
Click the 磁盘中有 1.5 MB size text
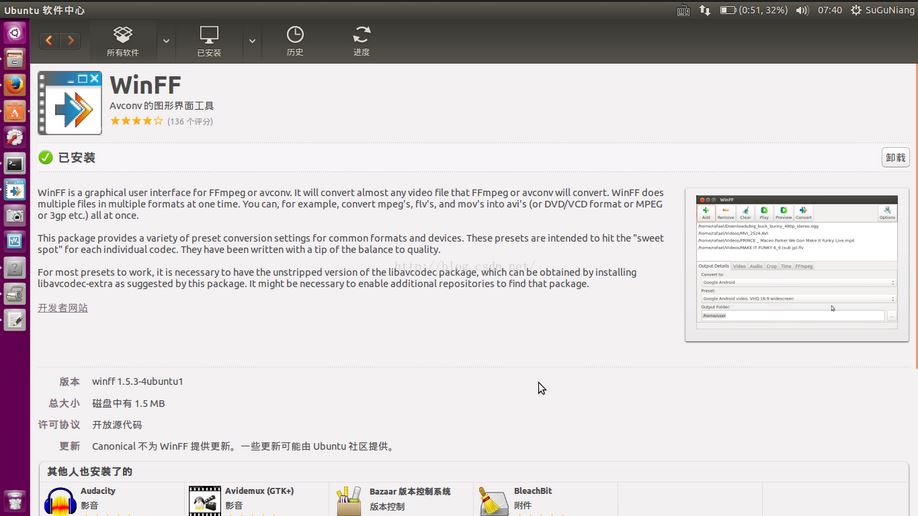(128, 404)
